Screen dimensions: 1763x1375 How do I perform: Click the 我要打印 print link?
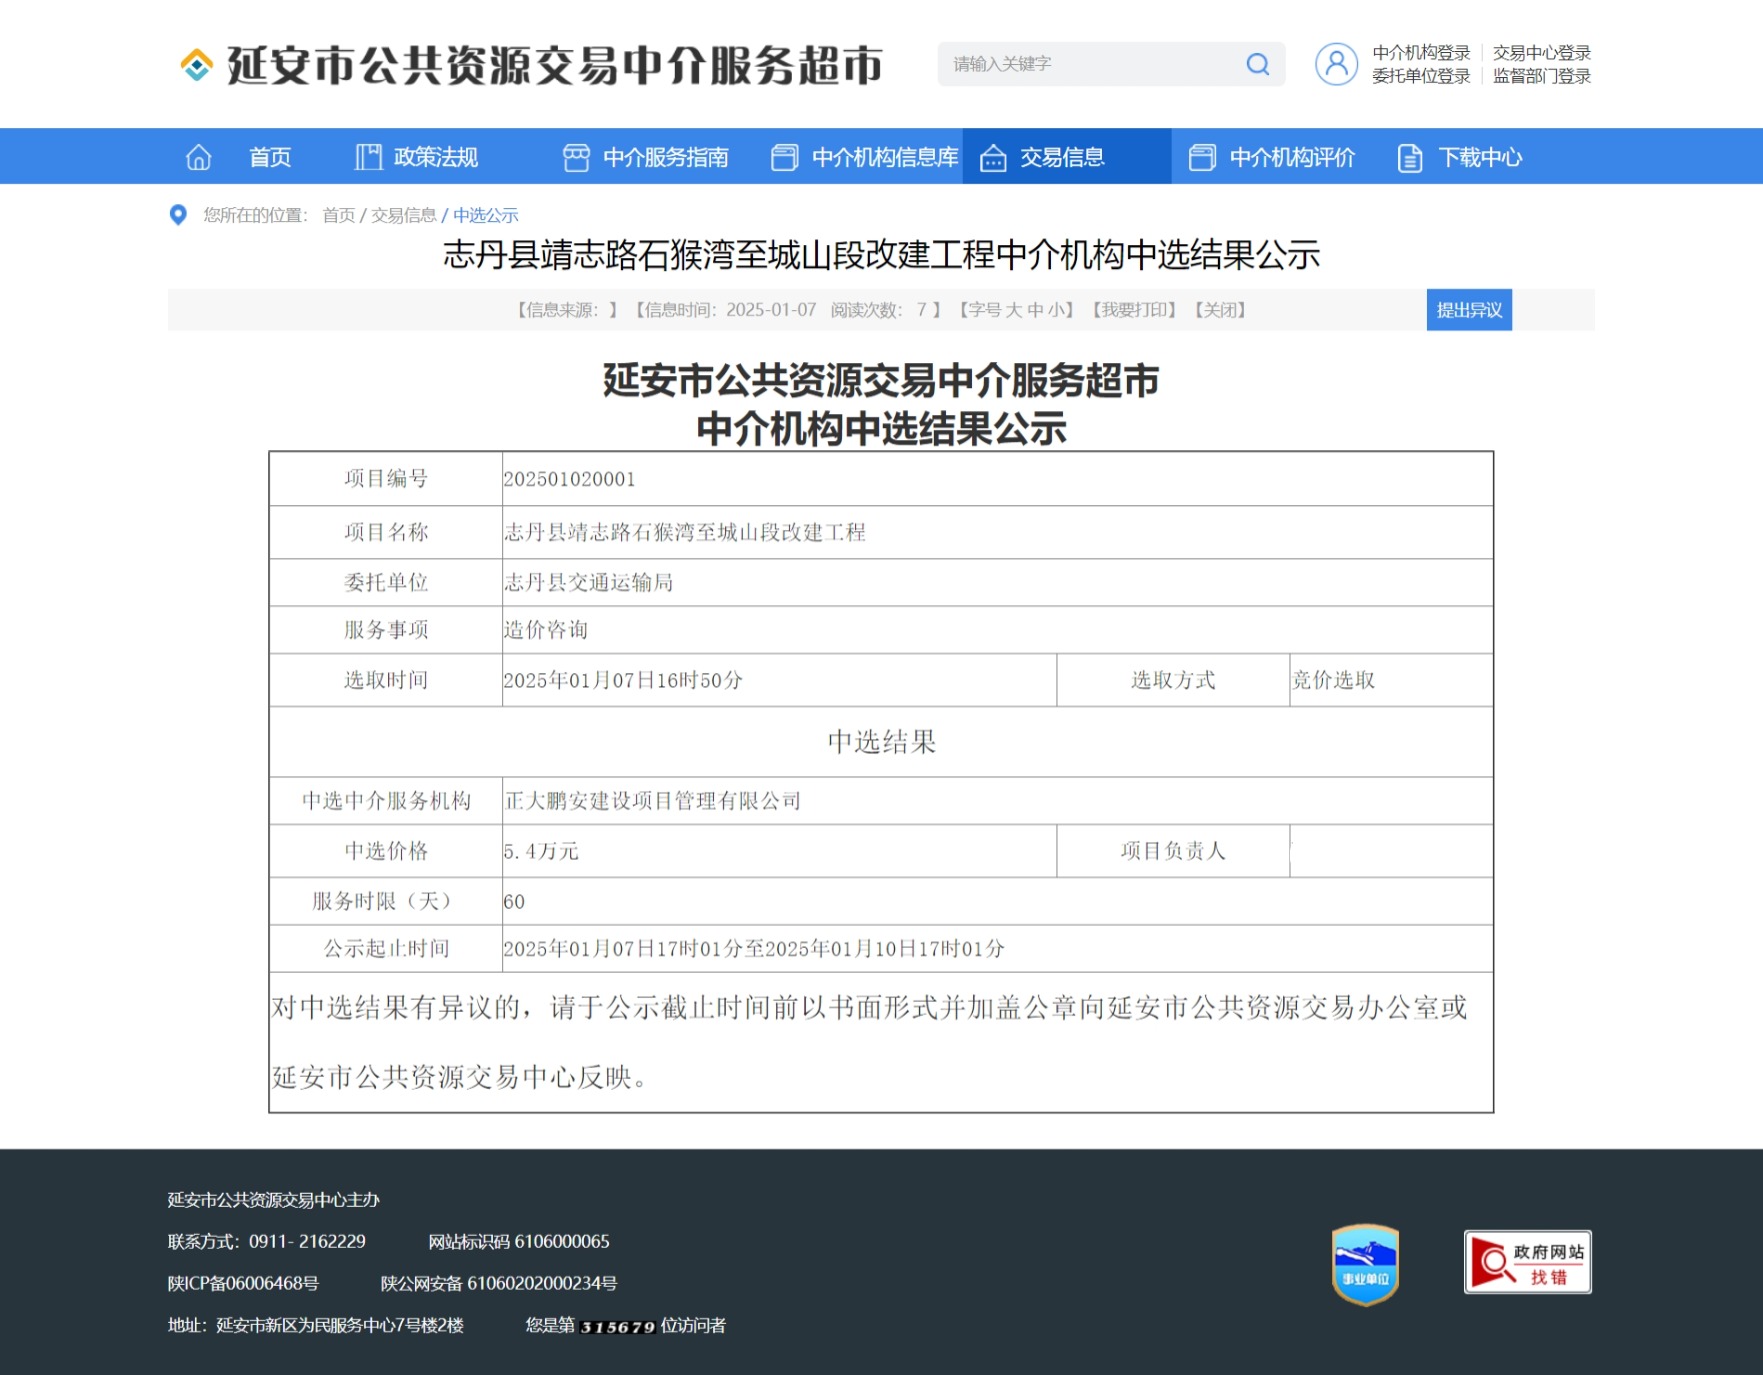pyautogui.click(x=1134, y=310)
